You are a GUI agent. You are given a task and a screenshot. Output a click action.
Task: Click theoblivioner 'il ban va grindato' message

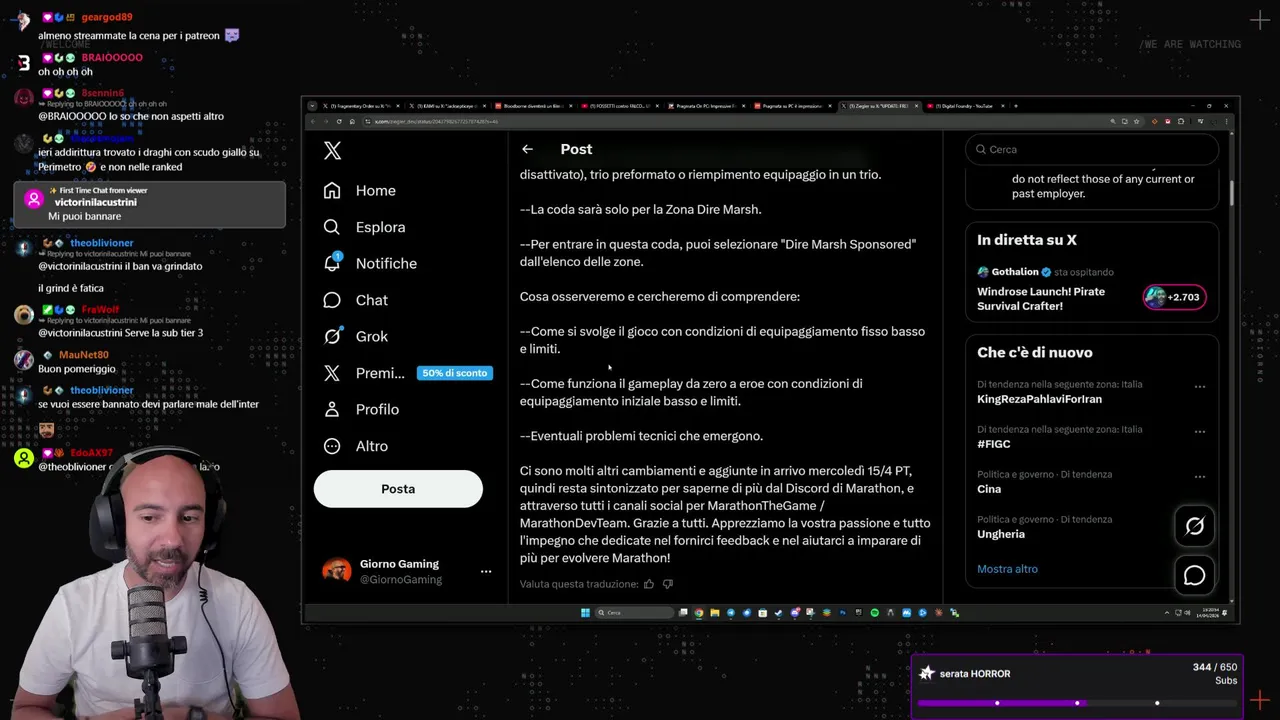pos(120,266)
